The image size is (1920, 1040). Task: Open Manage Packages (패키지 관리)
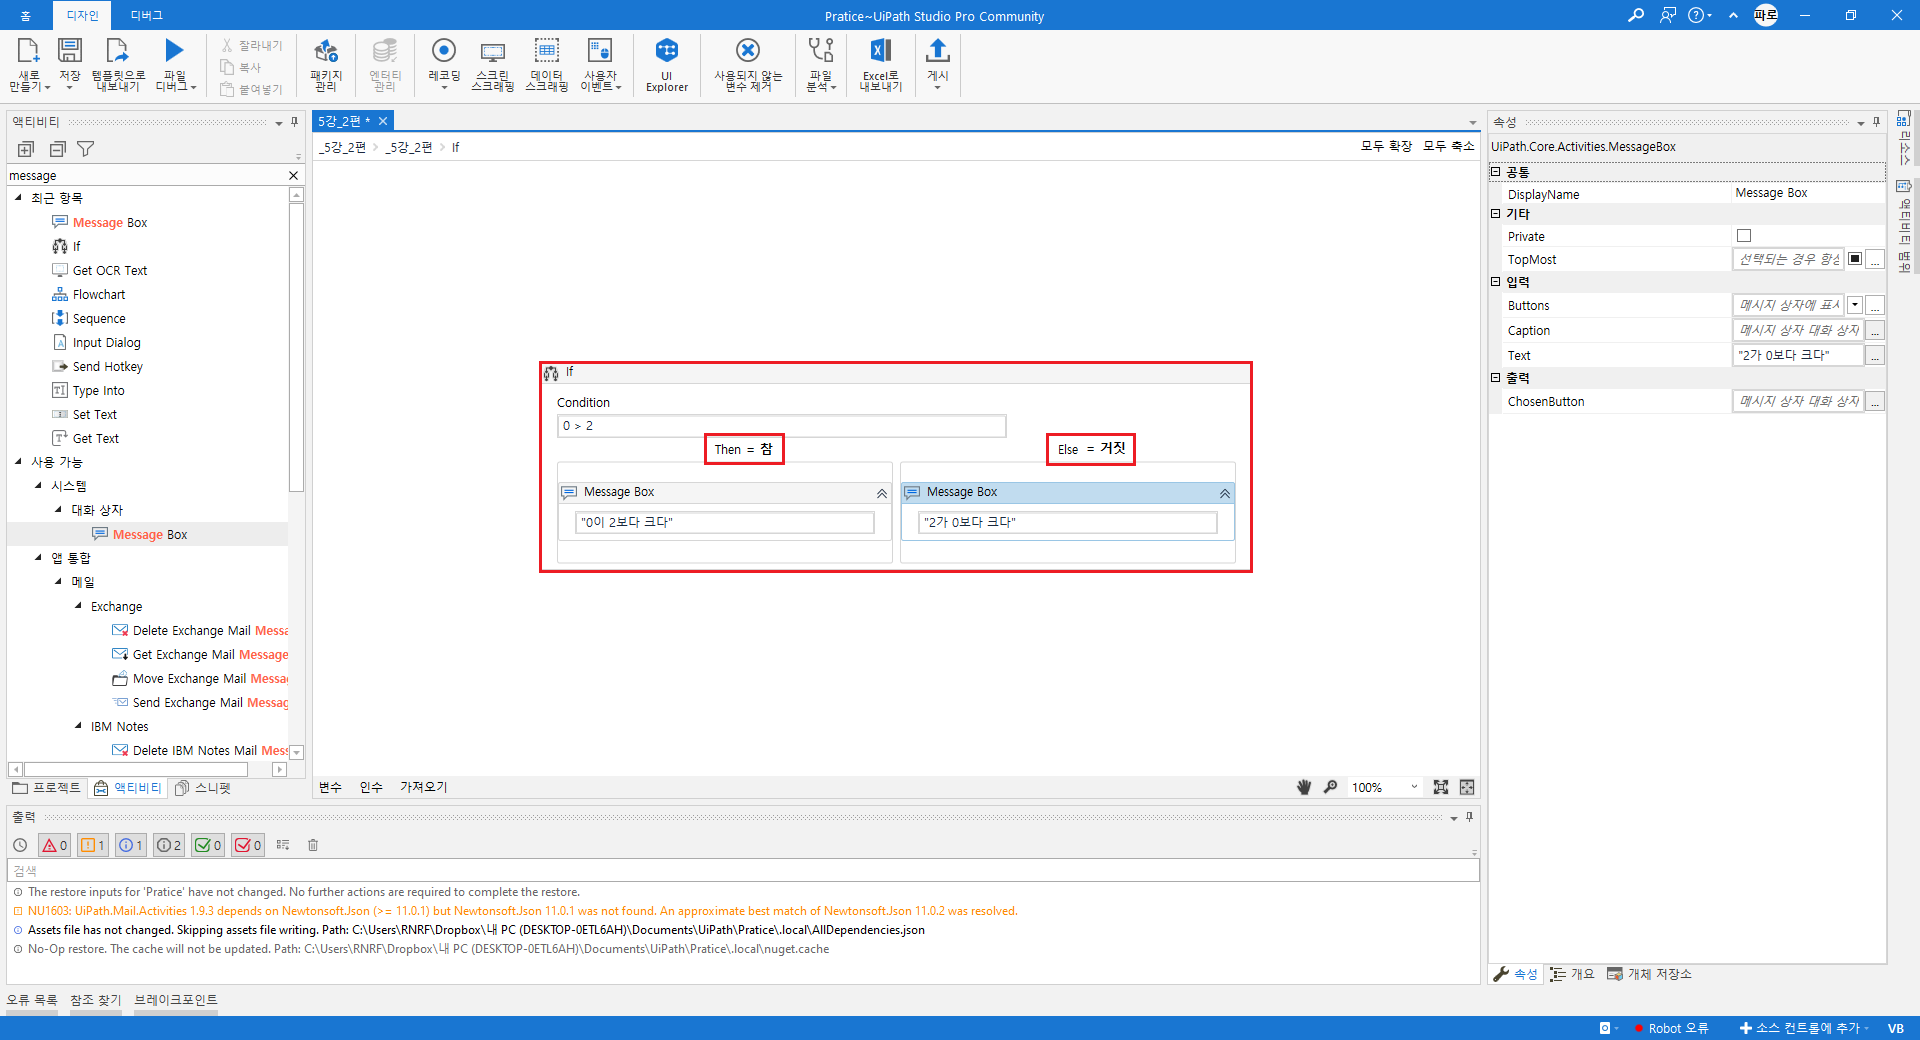pyautogui.click(x=326, y=51)
